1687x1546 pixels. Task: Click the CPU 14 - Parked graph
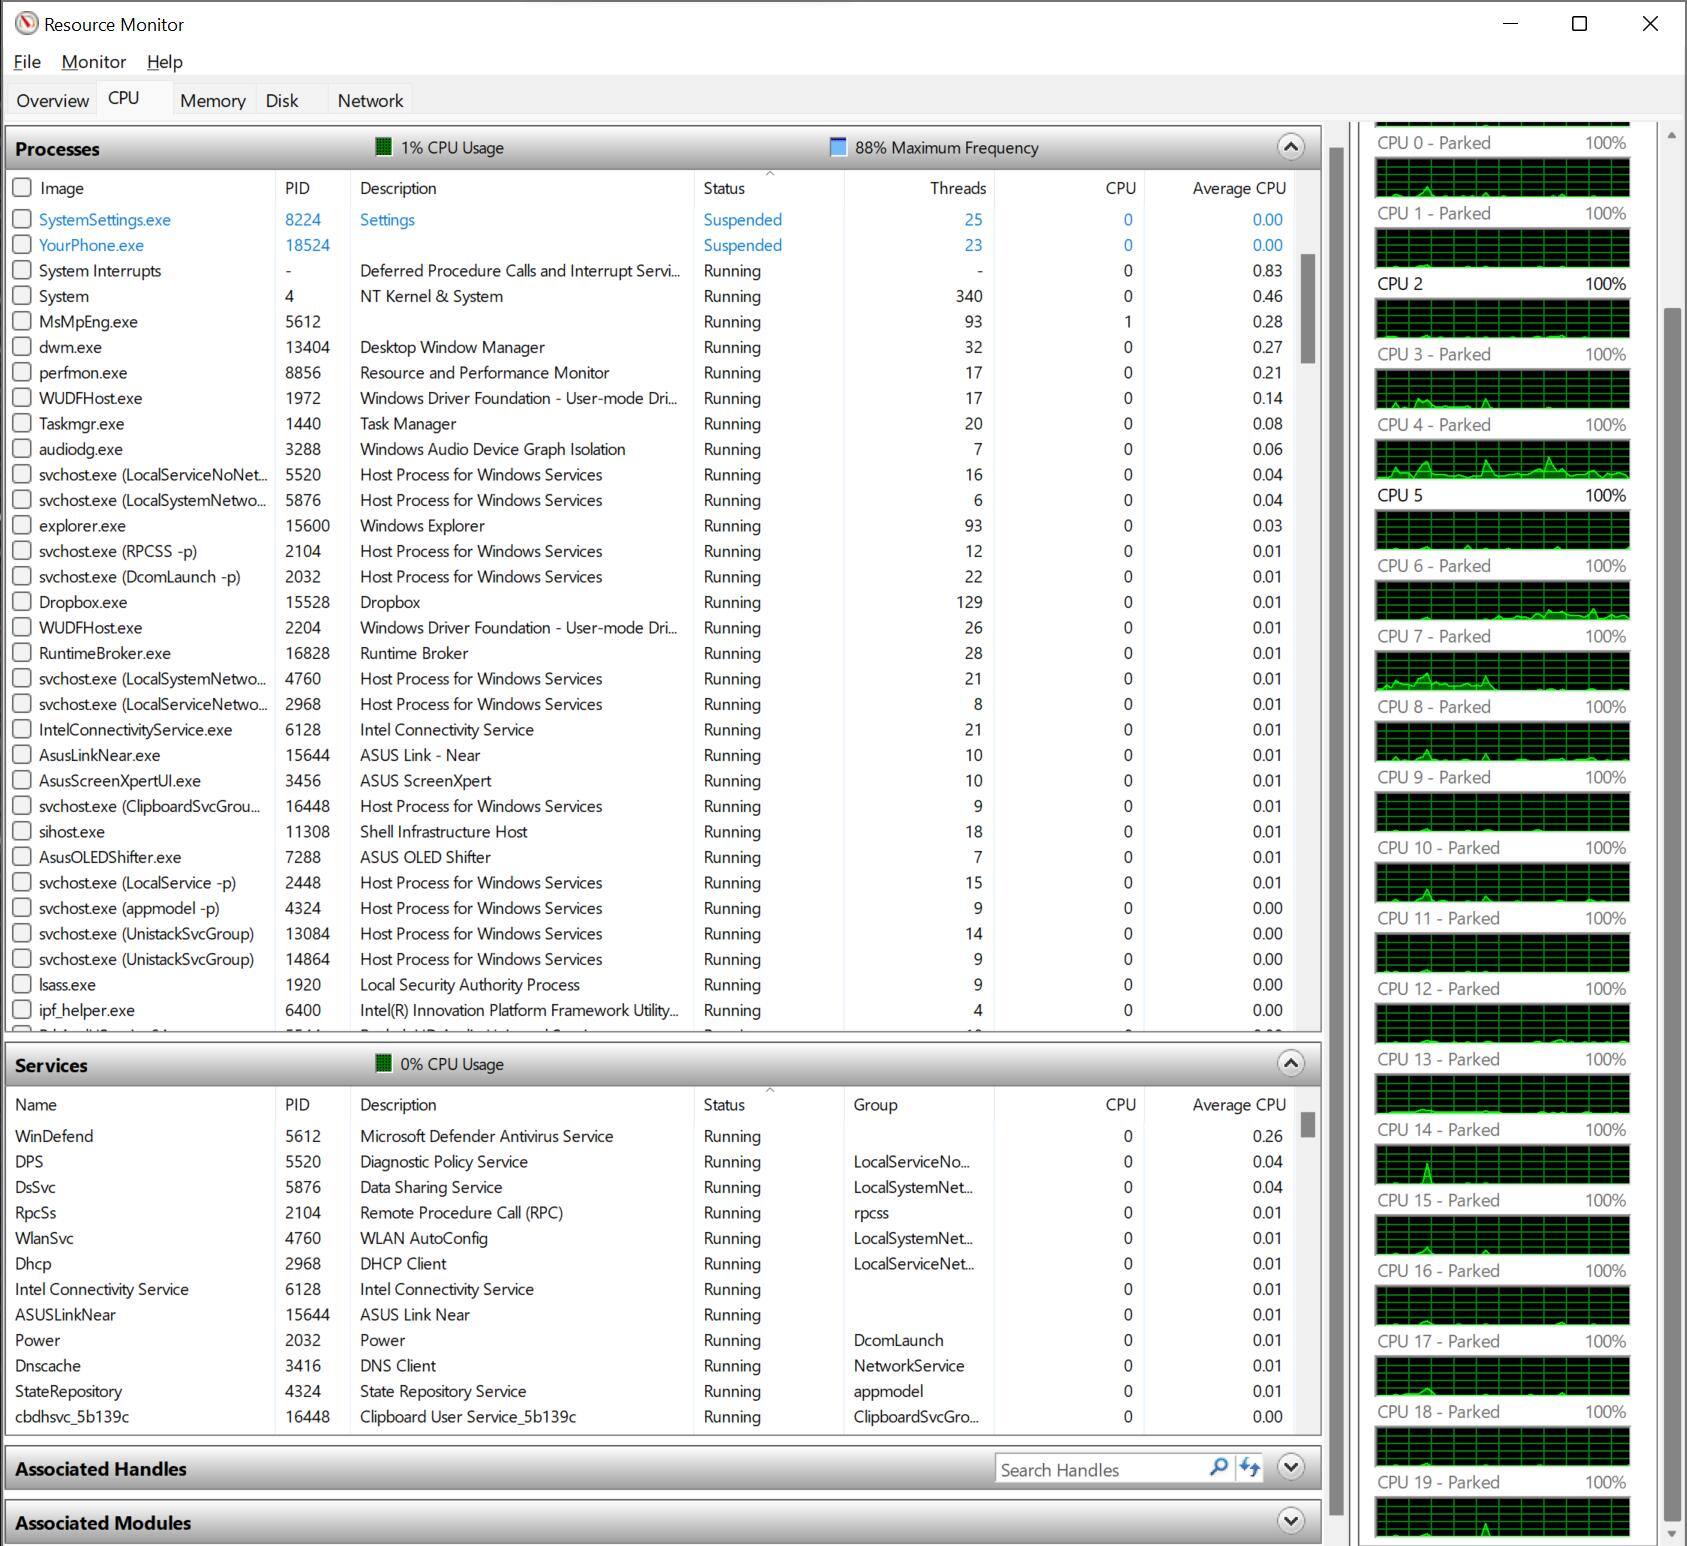pyautogui.click(x=1502, y=1165)
